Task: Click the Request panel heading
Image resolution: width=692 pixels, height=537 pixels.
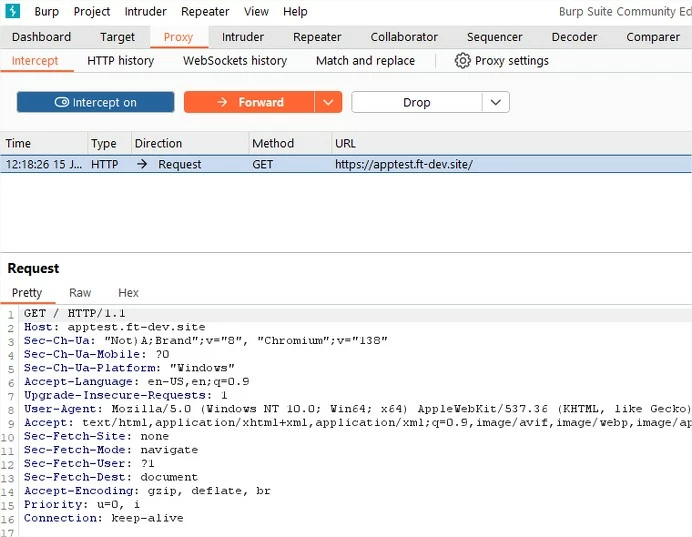Action: pos(33,268)
